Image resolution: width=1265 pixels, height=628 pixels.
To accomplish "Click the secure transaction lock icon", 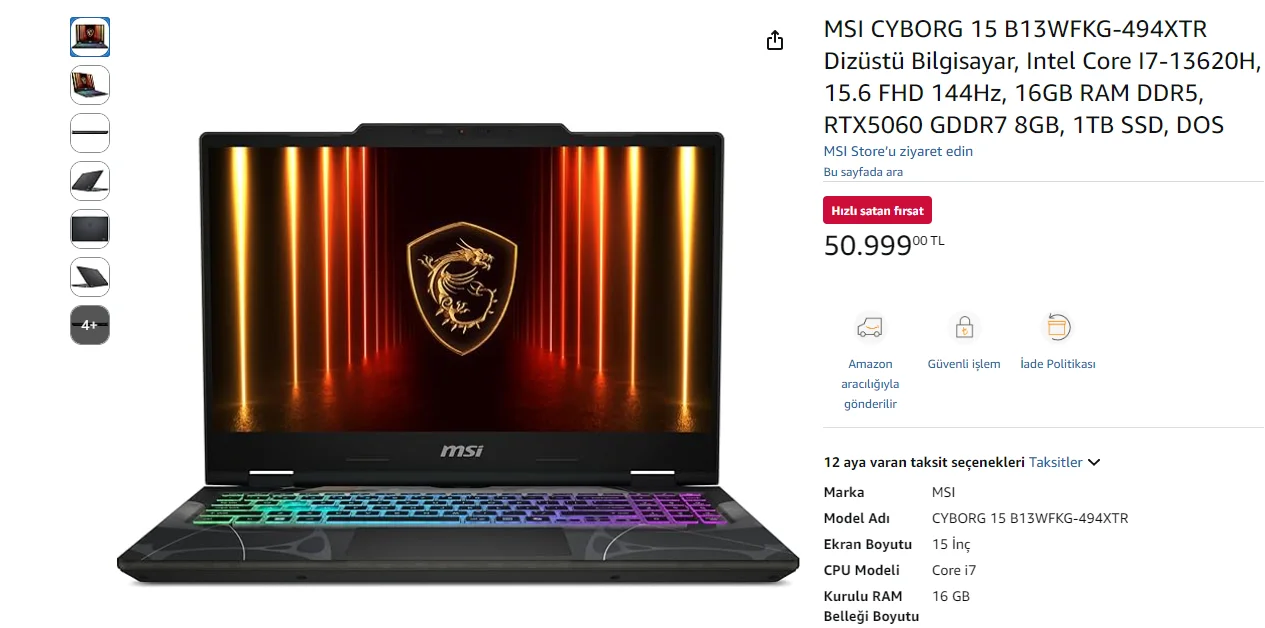I will tap(964, 327).
